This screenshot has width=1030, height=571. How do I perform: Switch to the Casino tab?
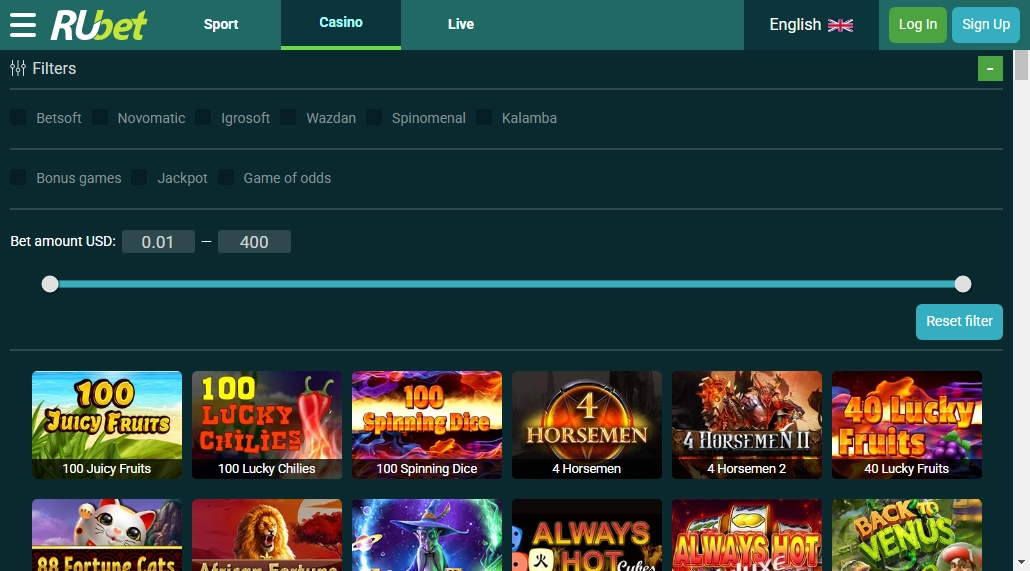pyautogui.click(x=341, y=24)
